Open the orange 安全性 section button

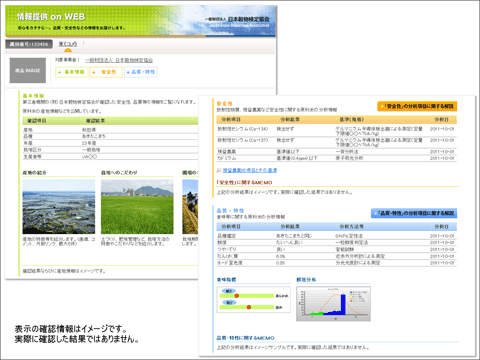point(106,72)
